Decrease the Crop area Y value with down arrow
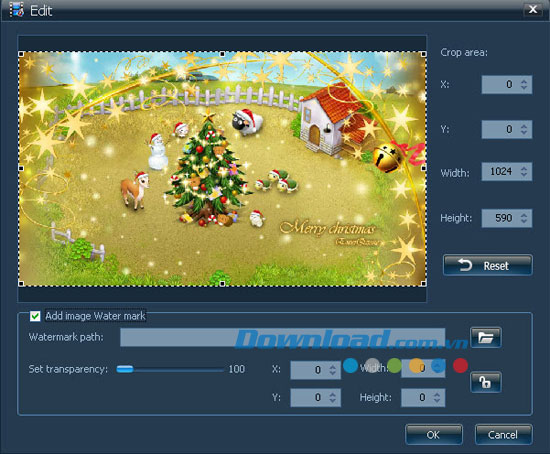This screenshot has height=454, width=550. tap(524, 133)
